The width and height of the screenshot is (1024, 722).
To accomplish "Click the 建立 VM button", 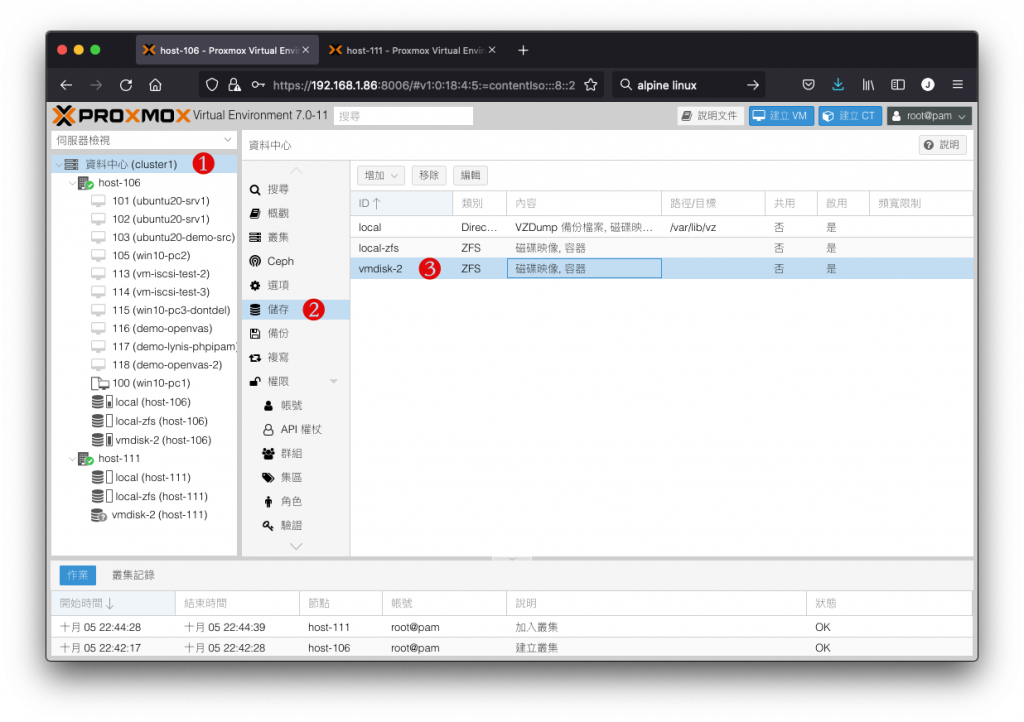I will click(780, 116).
